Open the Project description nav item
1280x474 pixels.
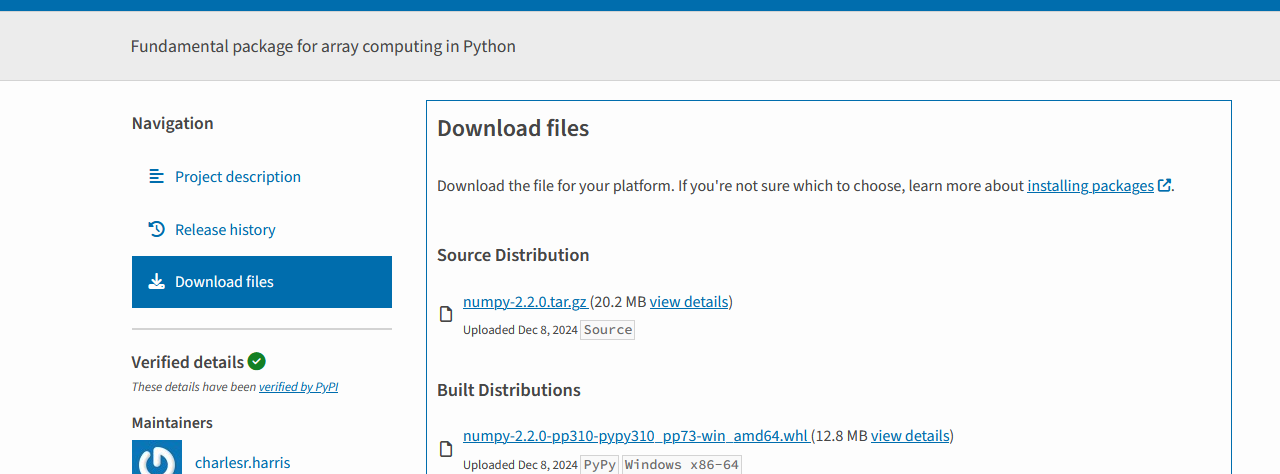point(262,176)
